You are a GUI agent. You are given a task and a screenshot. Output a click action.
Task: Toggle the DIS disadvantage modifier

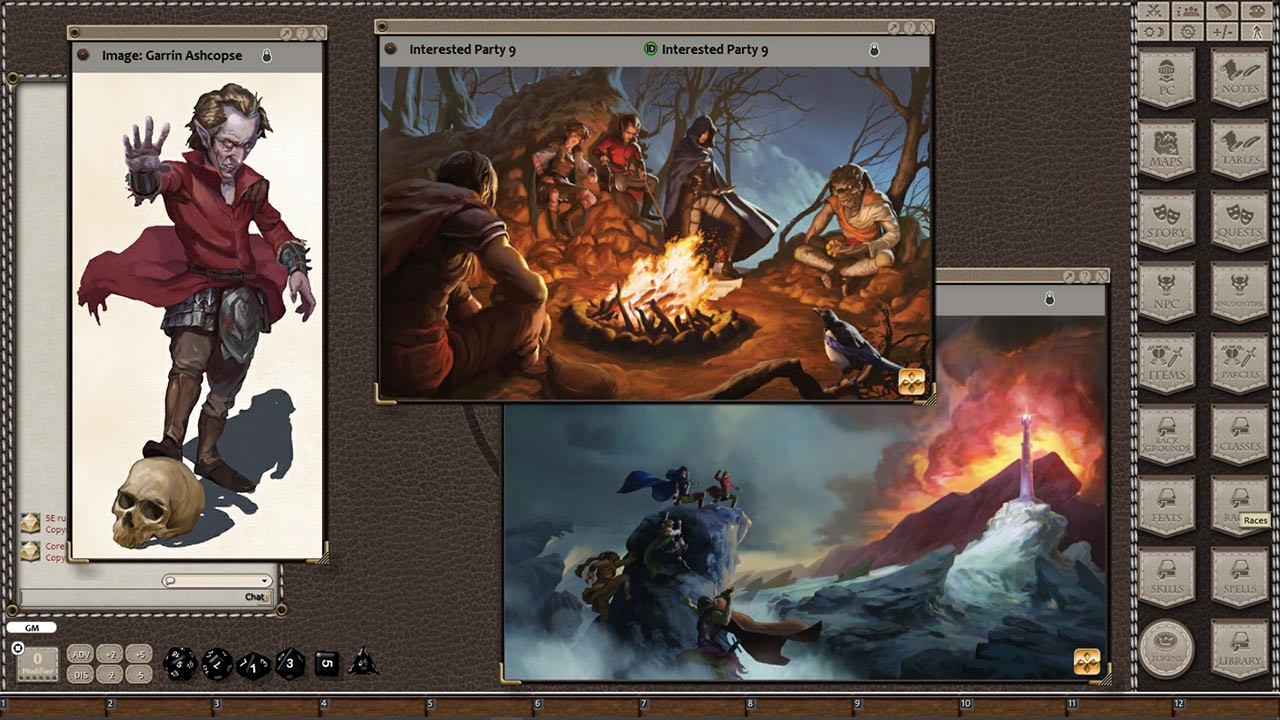click(82, 675)
